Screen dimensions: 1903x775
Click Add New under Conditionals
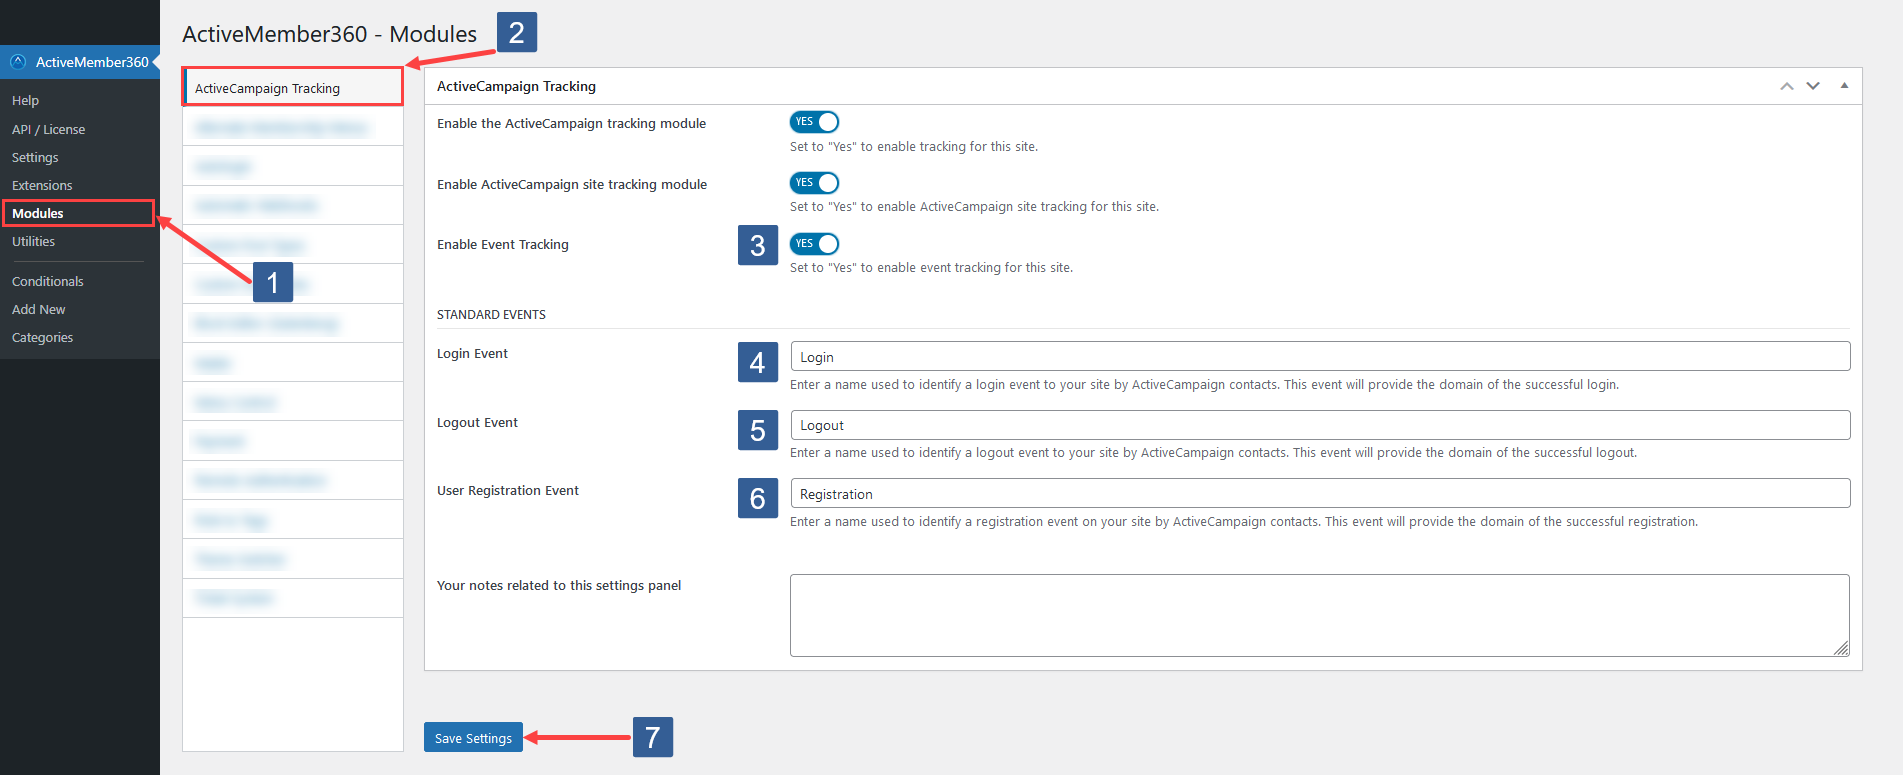point(38,309)
